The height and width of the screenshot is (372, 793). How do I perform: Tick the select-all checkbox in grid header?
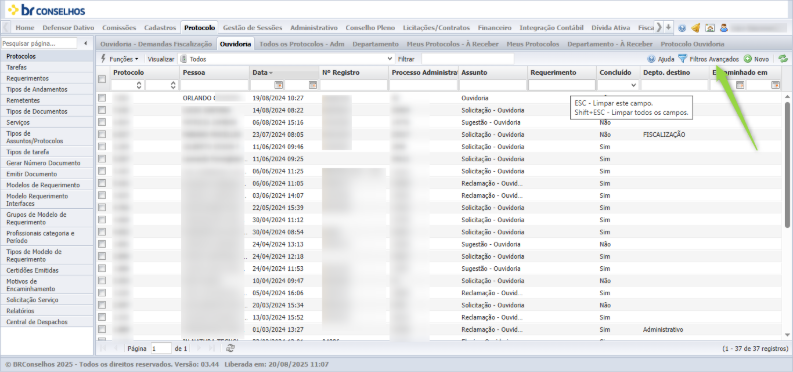pyautogui.click(x=102, y=79)
